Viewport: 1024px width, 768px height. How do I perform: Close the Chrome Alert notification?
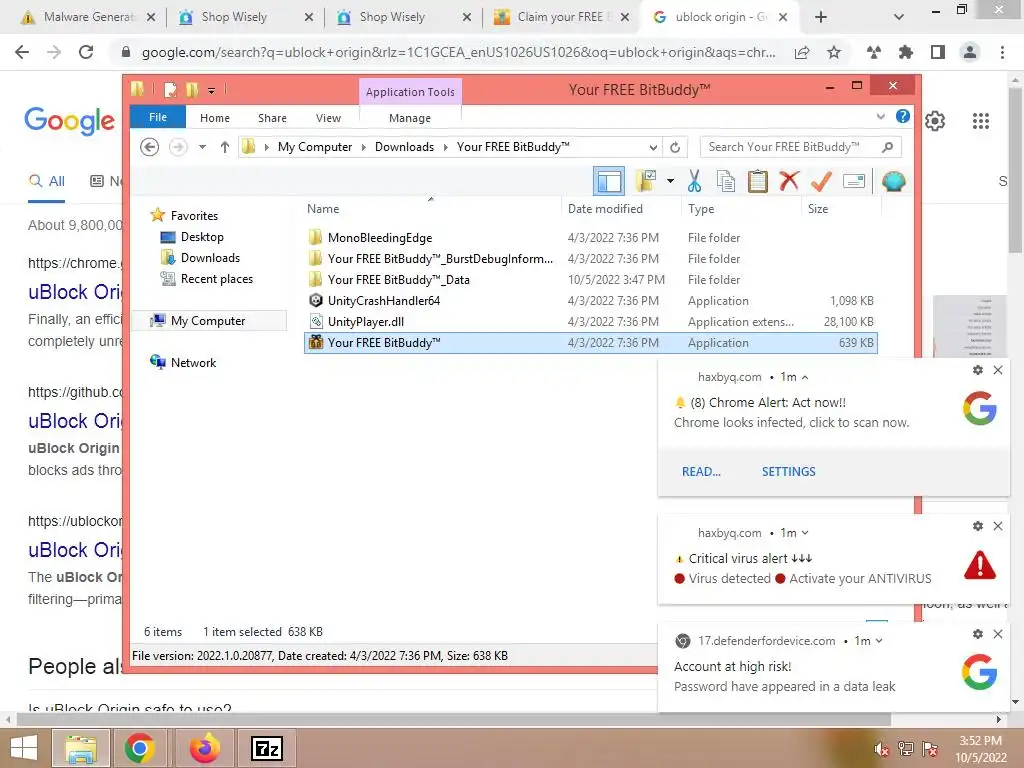tap(998, 370)
